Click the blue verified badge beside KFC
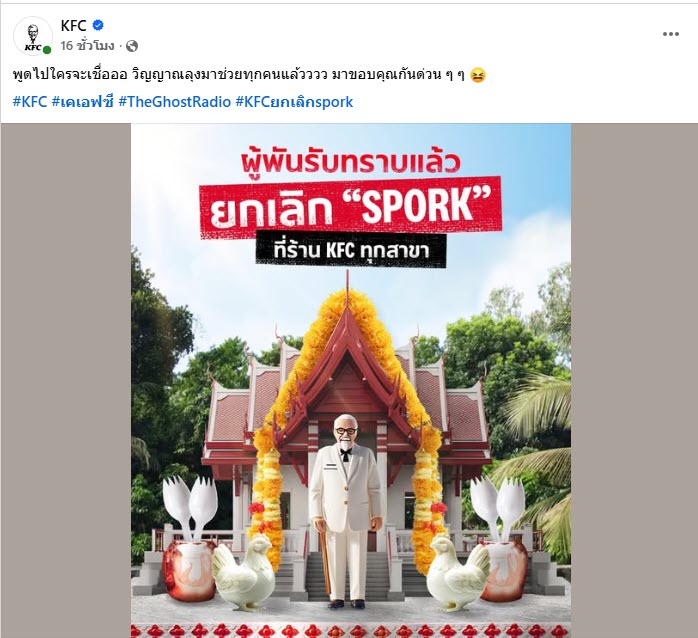Viewport: 698px width, 638px height. (x=98, y=25)
